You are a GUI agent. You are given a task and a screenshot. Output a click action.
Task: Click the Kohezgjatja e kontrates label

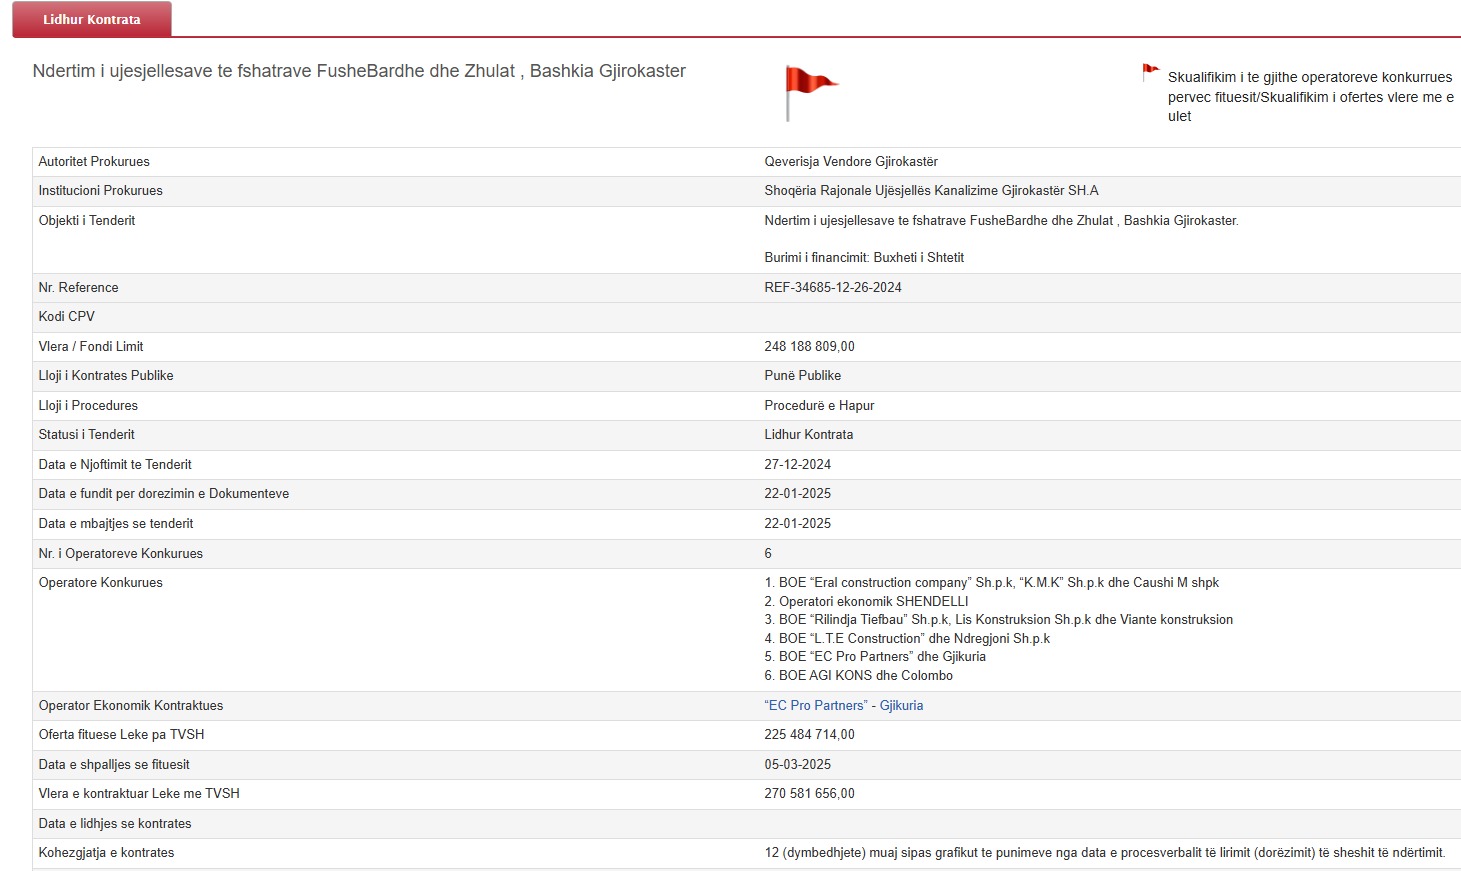(106, 852)
